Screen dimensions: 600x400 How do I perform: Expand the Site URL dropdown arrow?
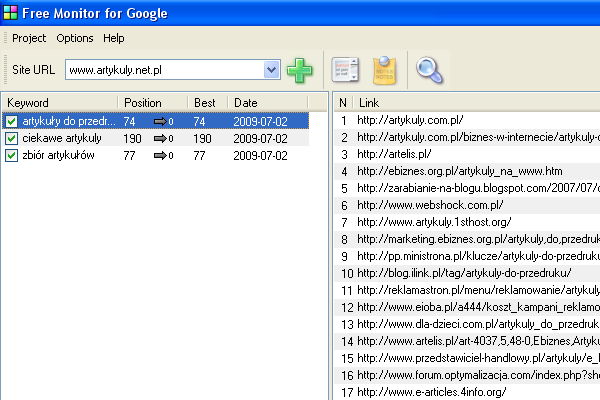click(x=272, y=70)
